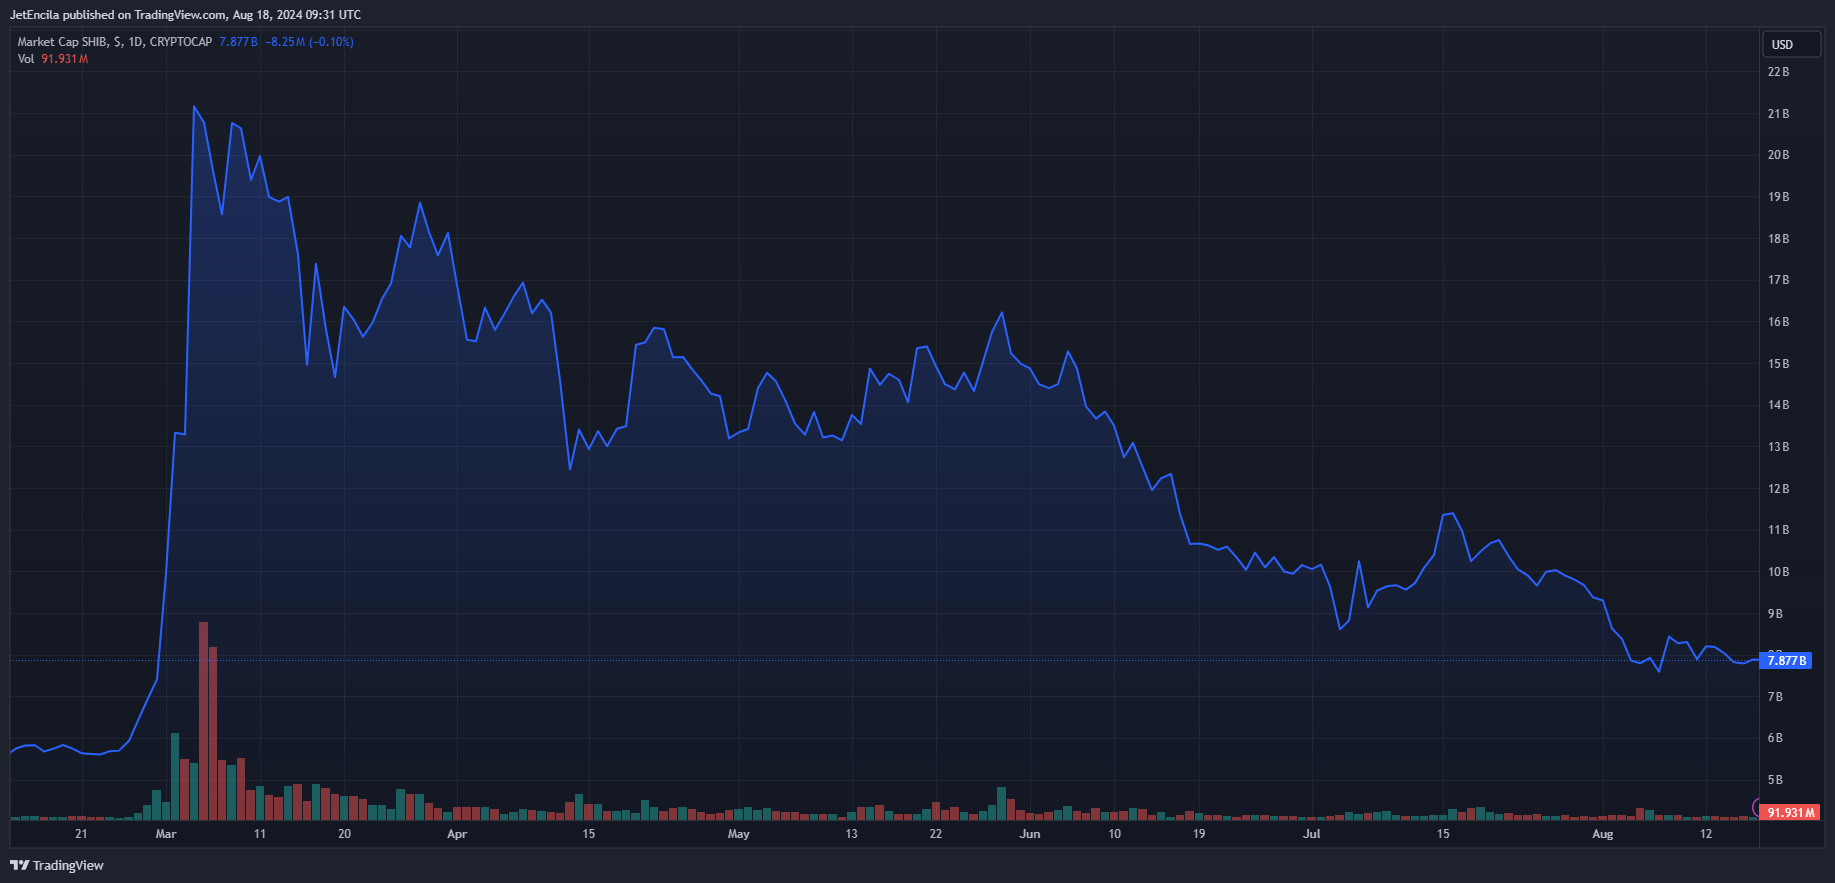Screen dimensions: 1835x883
Task: Click the legend value 7.877 B
Action: tap(238, 42)
